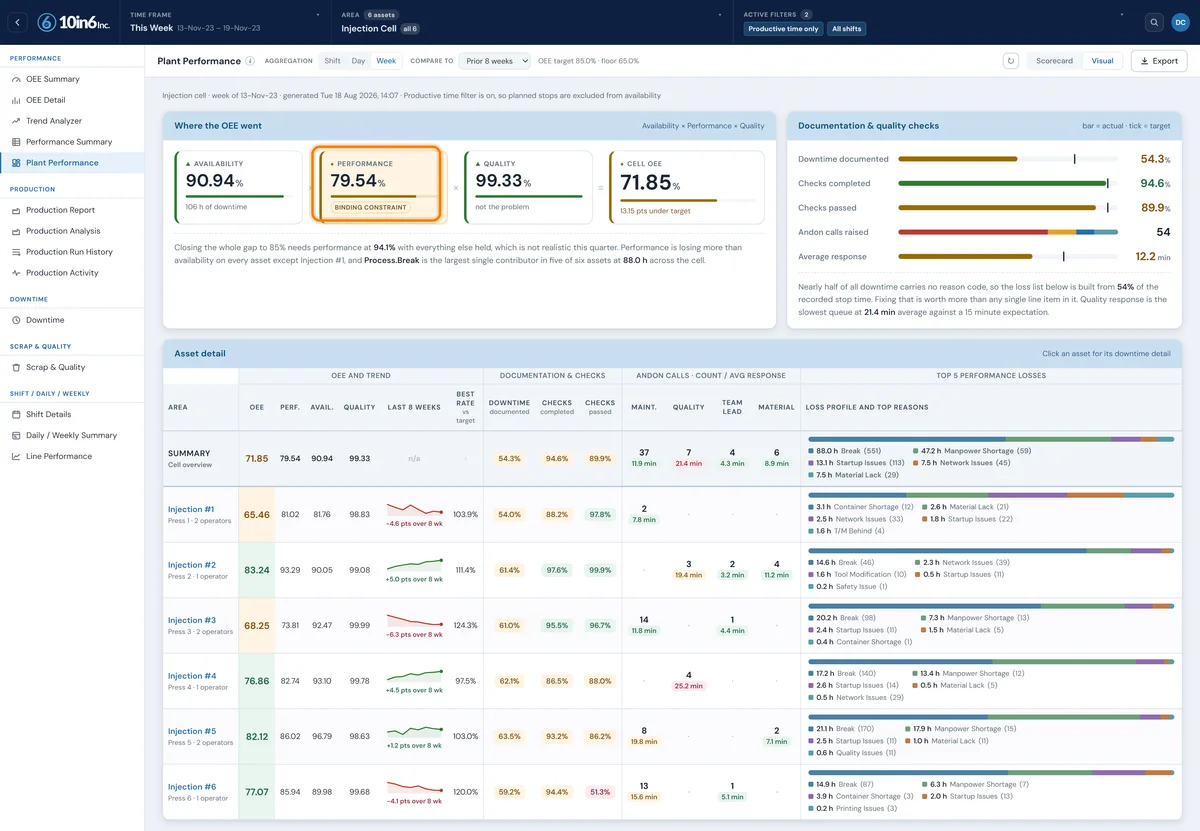Image resolution: width=1200 pixels, height=831 pixels.
Task: Click the Injection #1 trend sparkline
Action: point(415,510)
